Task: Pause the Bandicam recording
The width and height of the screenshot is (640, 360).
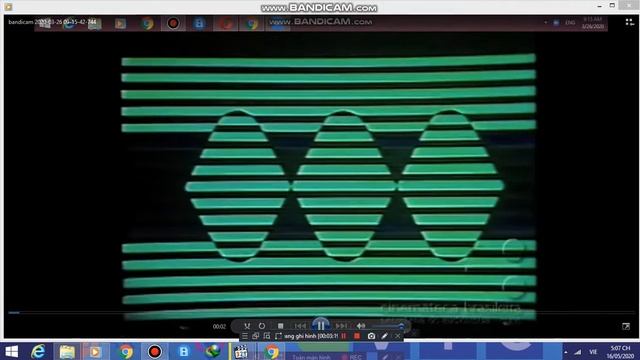Action: point(344,336)
